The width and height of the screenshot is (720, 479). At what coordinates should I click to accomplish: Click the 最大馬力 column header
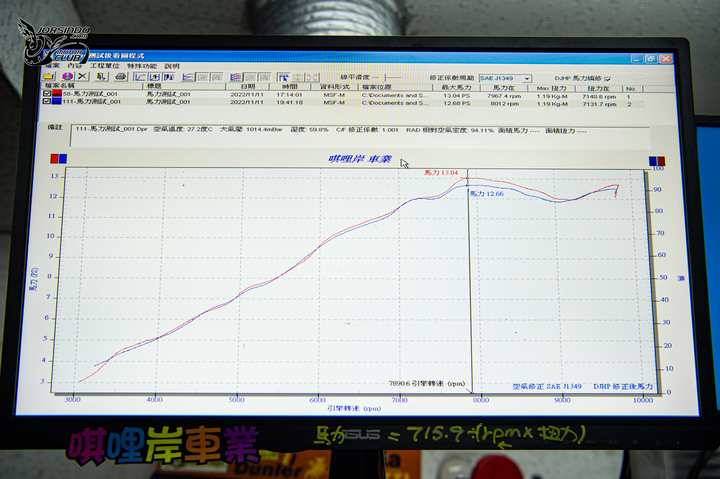tap(456, 88)
